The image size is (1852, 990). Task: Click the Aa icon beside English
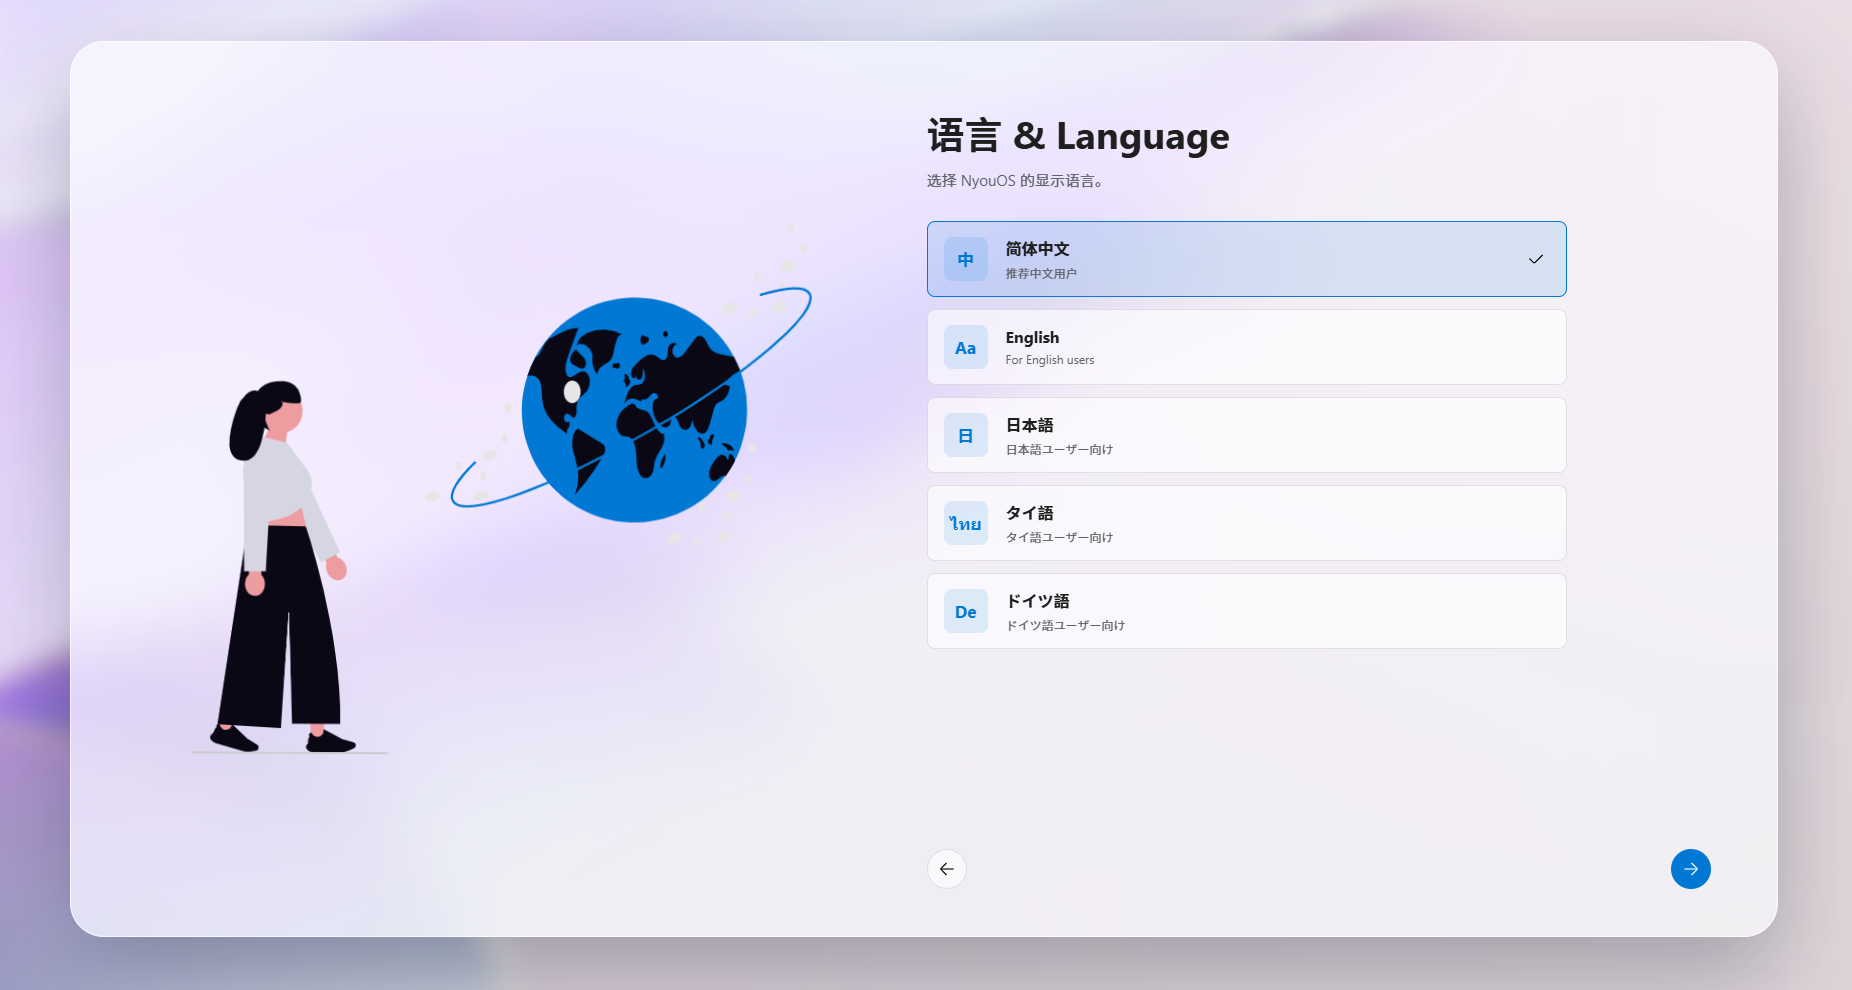[965, 347]
